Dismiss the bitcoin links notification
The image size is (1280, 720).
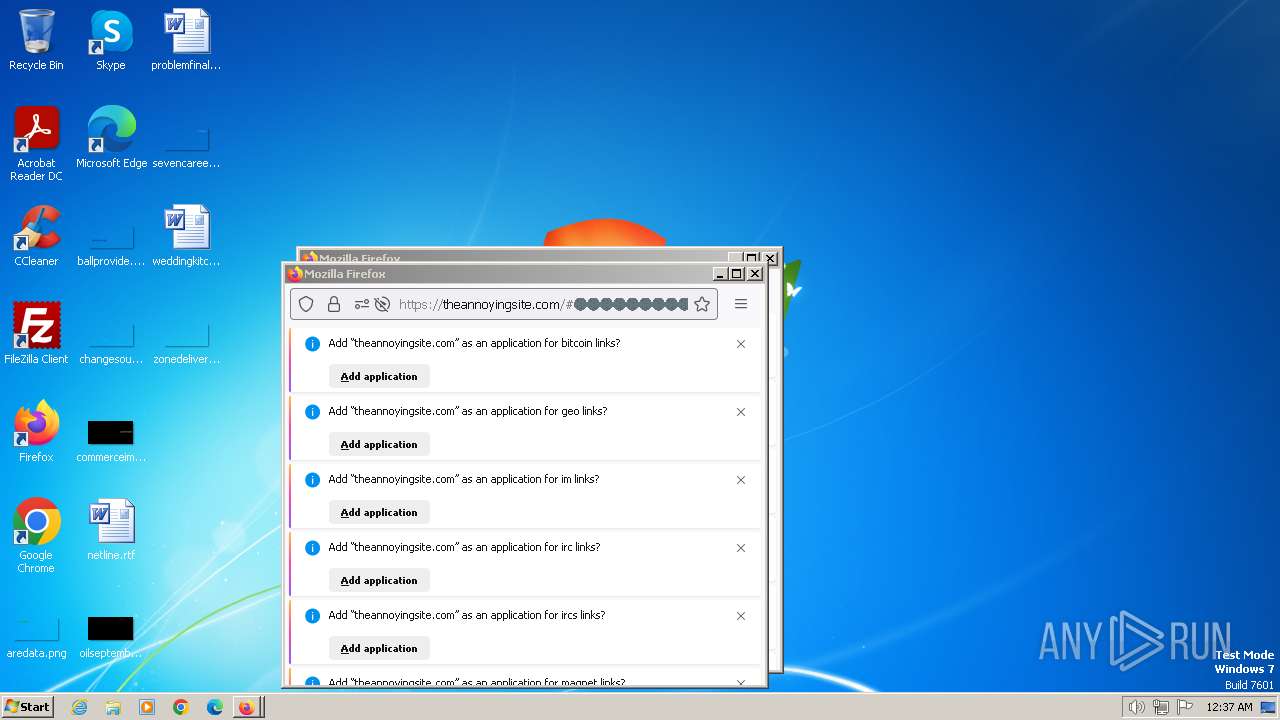tap(741, 344)
